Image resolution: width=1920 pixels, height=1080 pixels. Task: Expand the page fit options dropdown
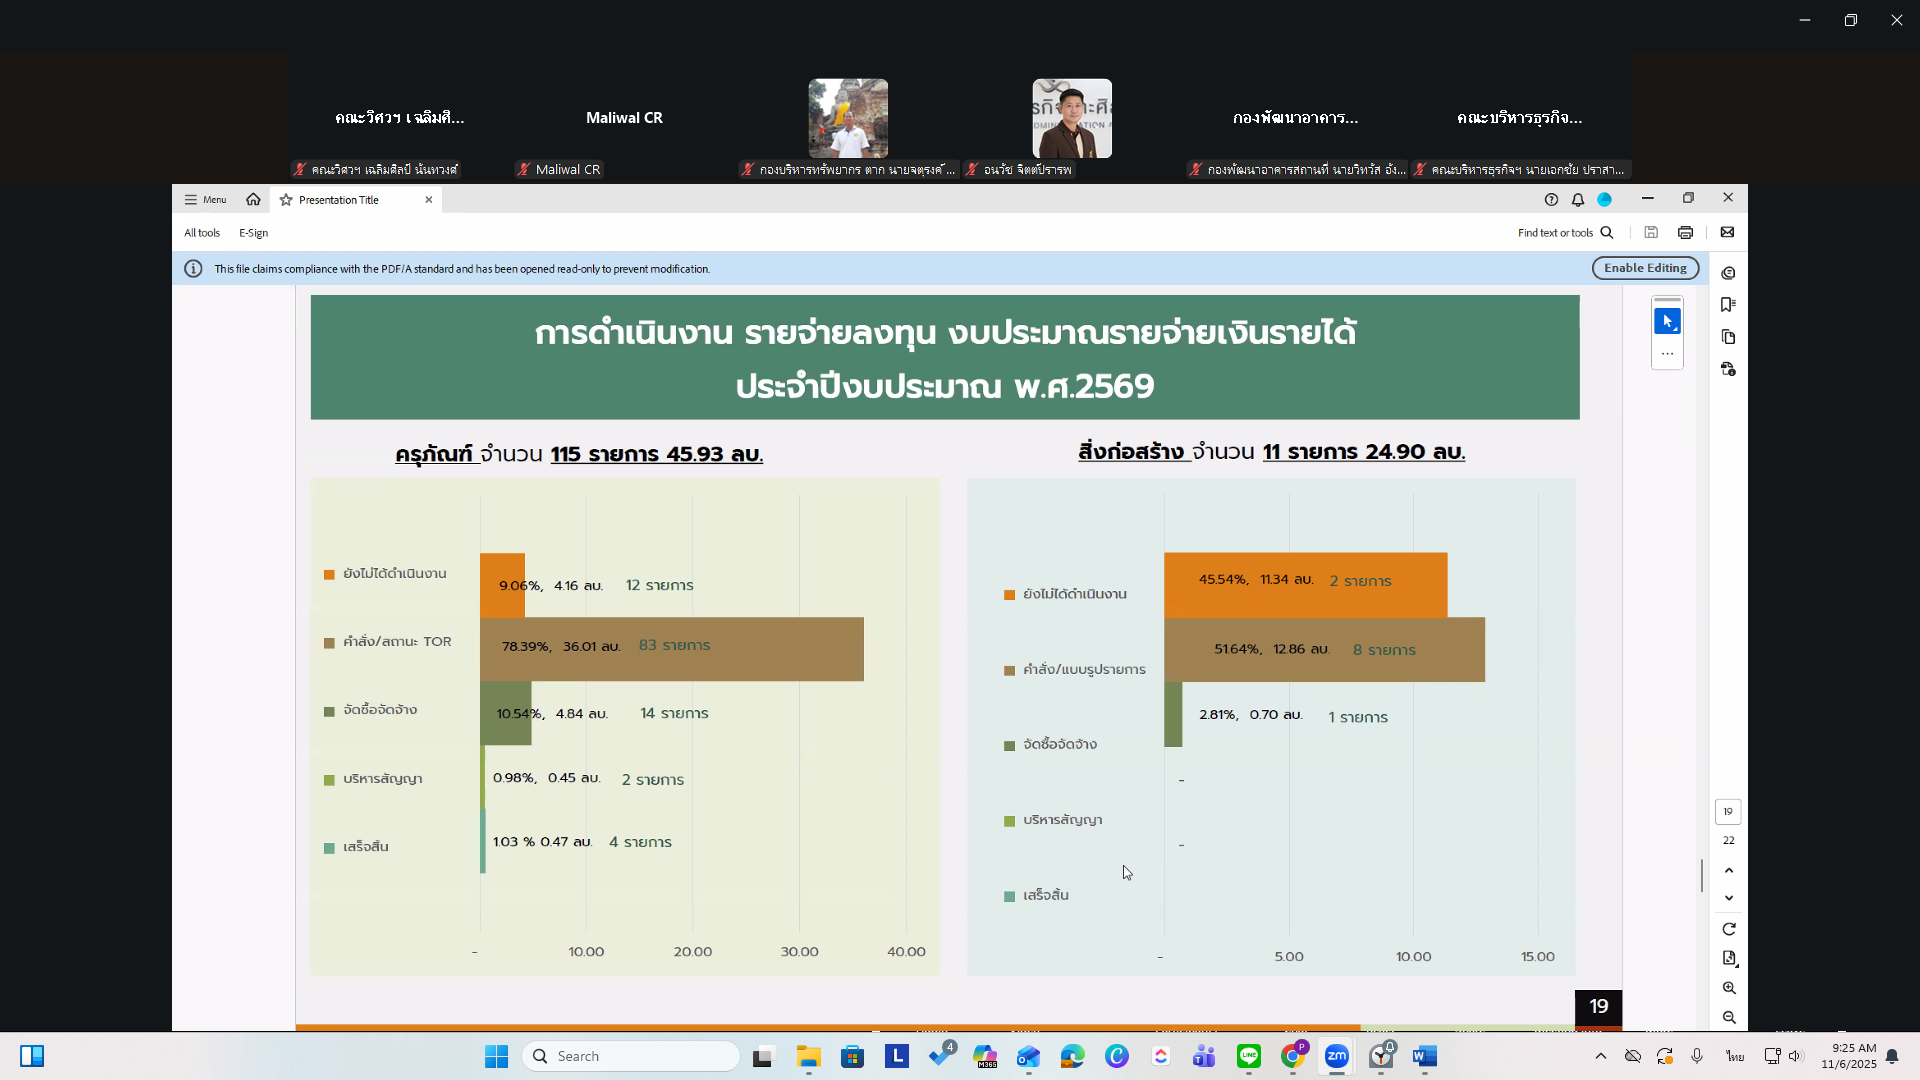[1729, 958]
